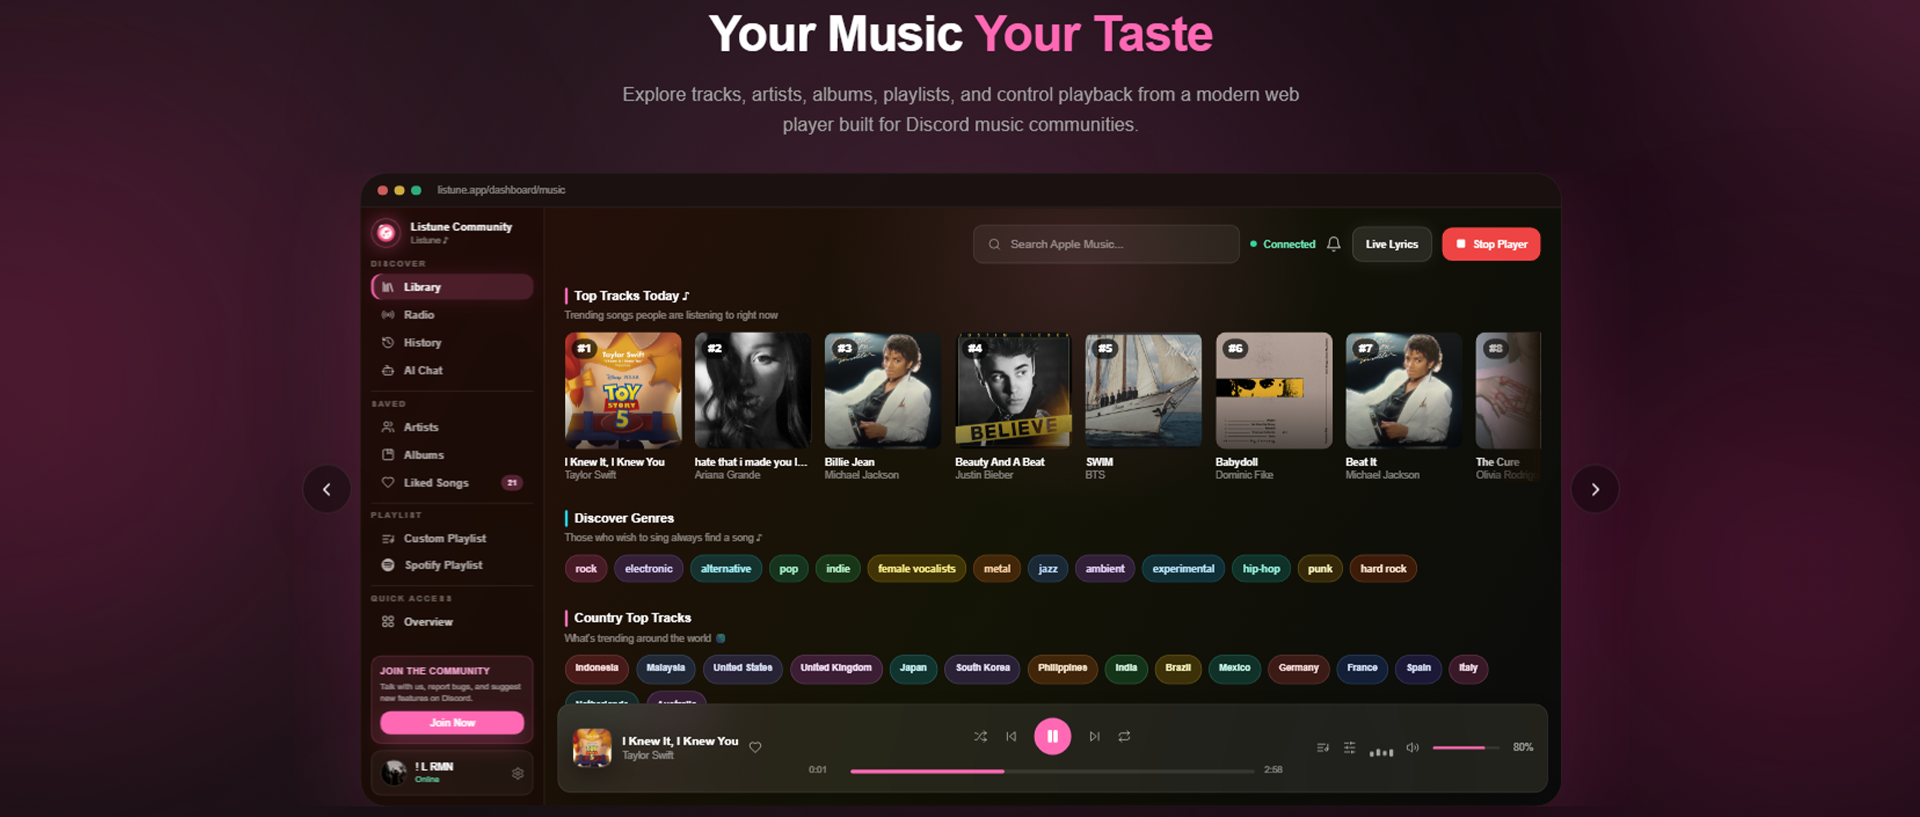
Task: Go to previous slide with left arrow
Action: pos(327,489)
